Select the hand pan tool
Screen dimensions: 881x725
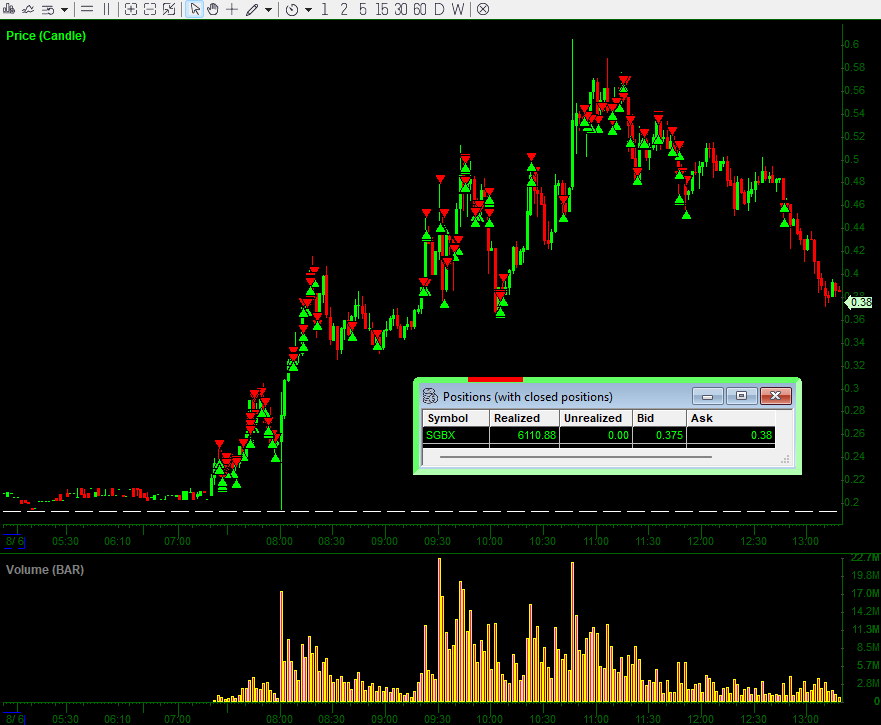pos(212,9)
